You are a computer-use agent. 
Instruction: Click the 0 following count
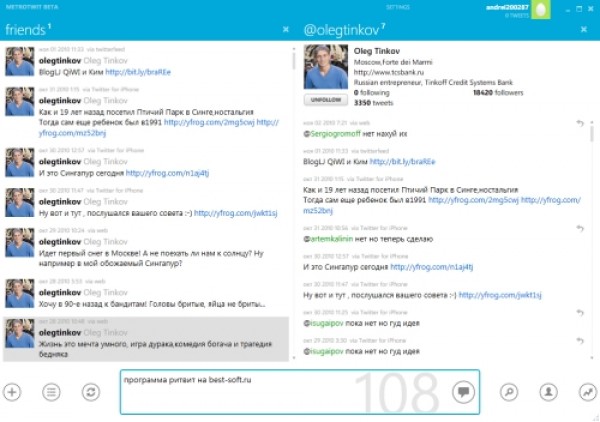click(371, 92)
